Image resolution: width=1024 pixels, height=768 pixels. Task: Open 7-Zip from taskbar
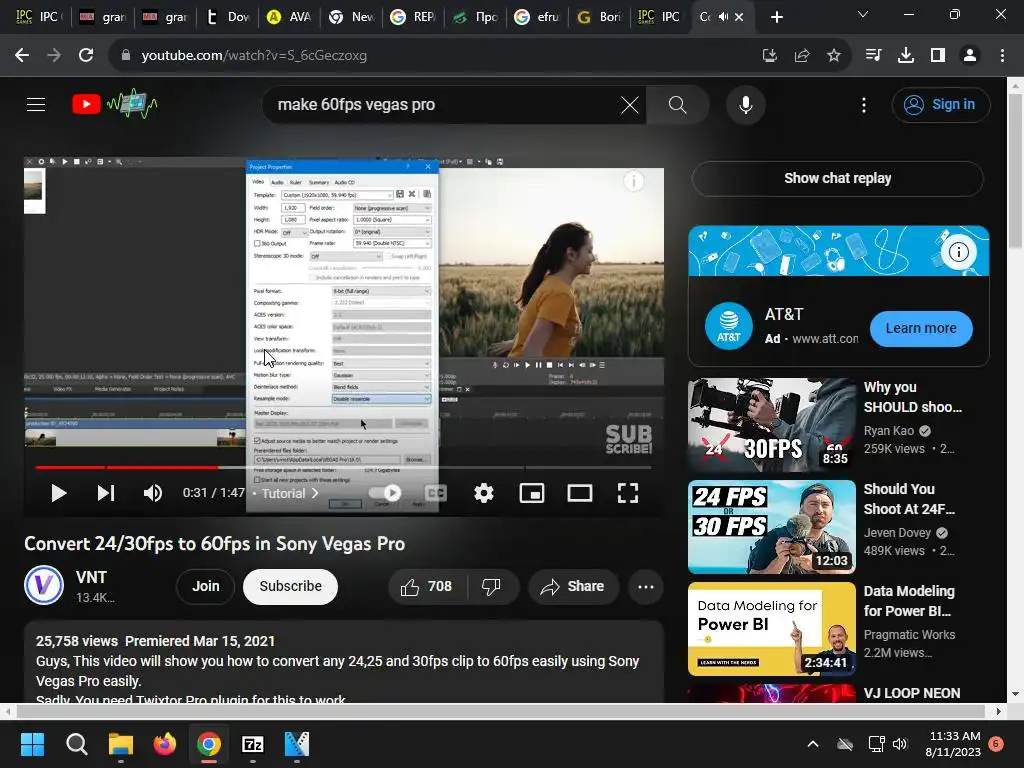tap(253, 744)
